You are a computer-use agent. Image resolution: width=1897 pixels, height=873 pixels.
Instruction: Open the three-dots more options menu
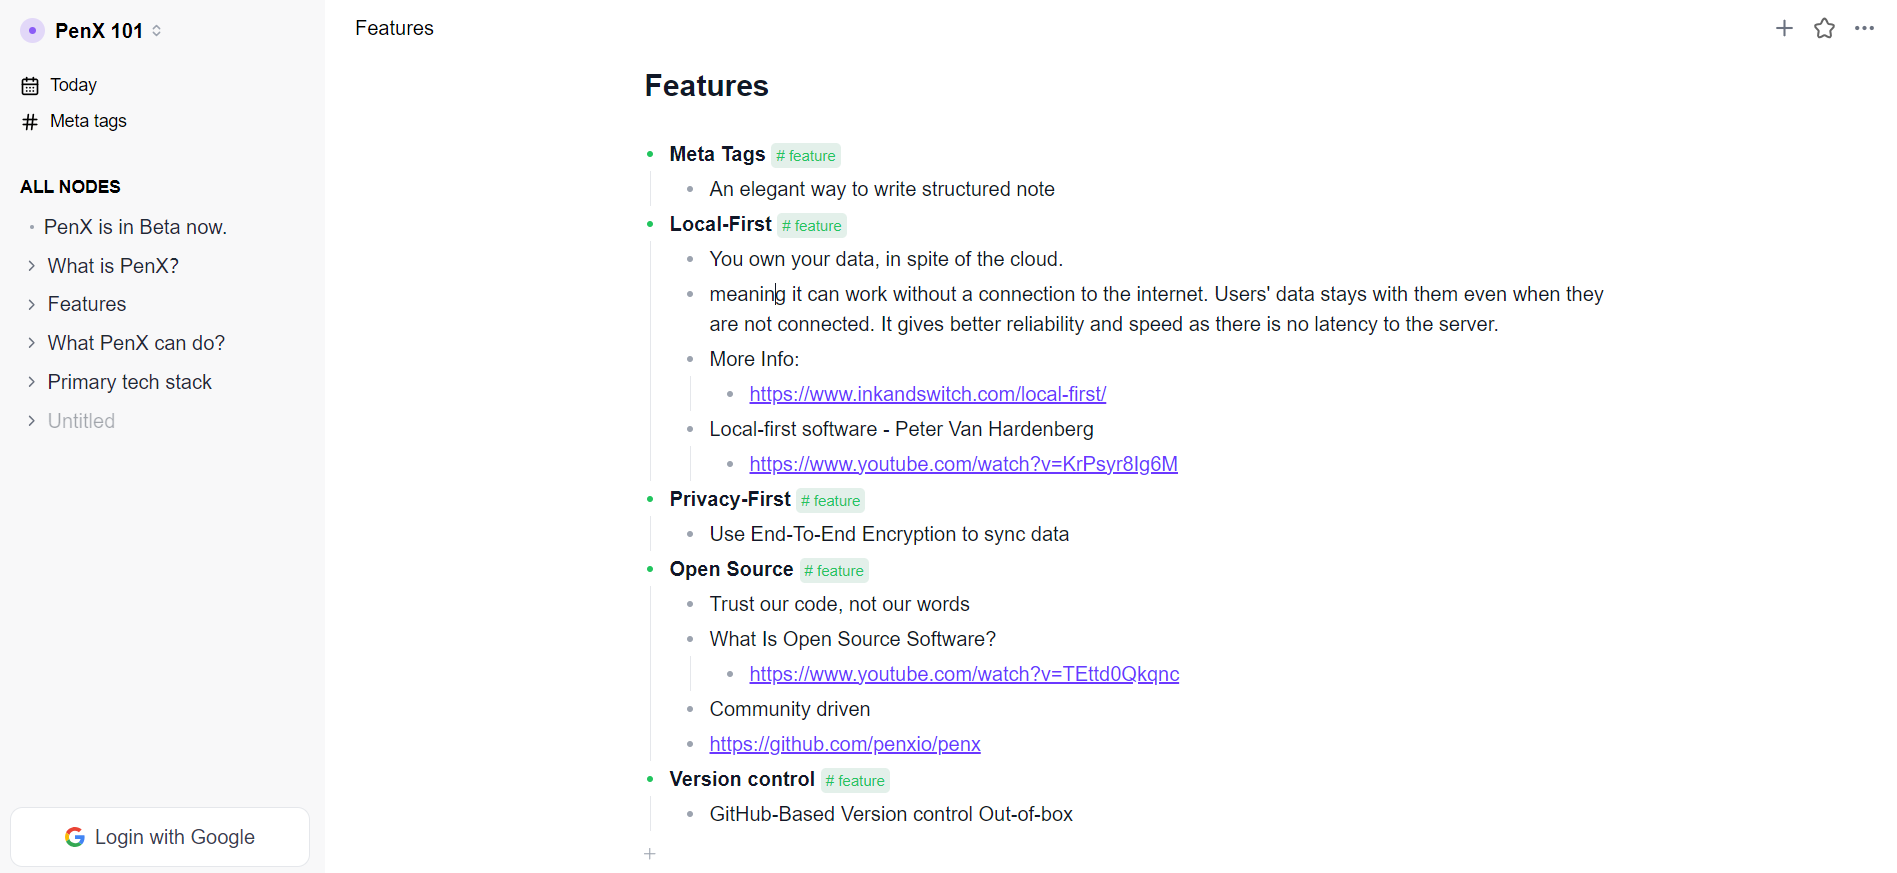(x=1864, y=28)
